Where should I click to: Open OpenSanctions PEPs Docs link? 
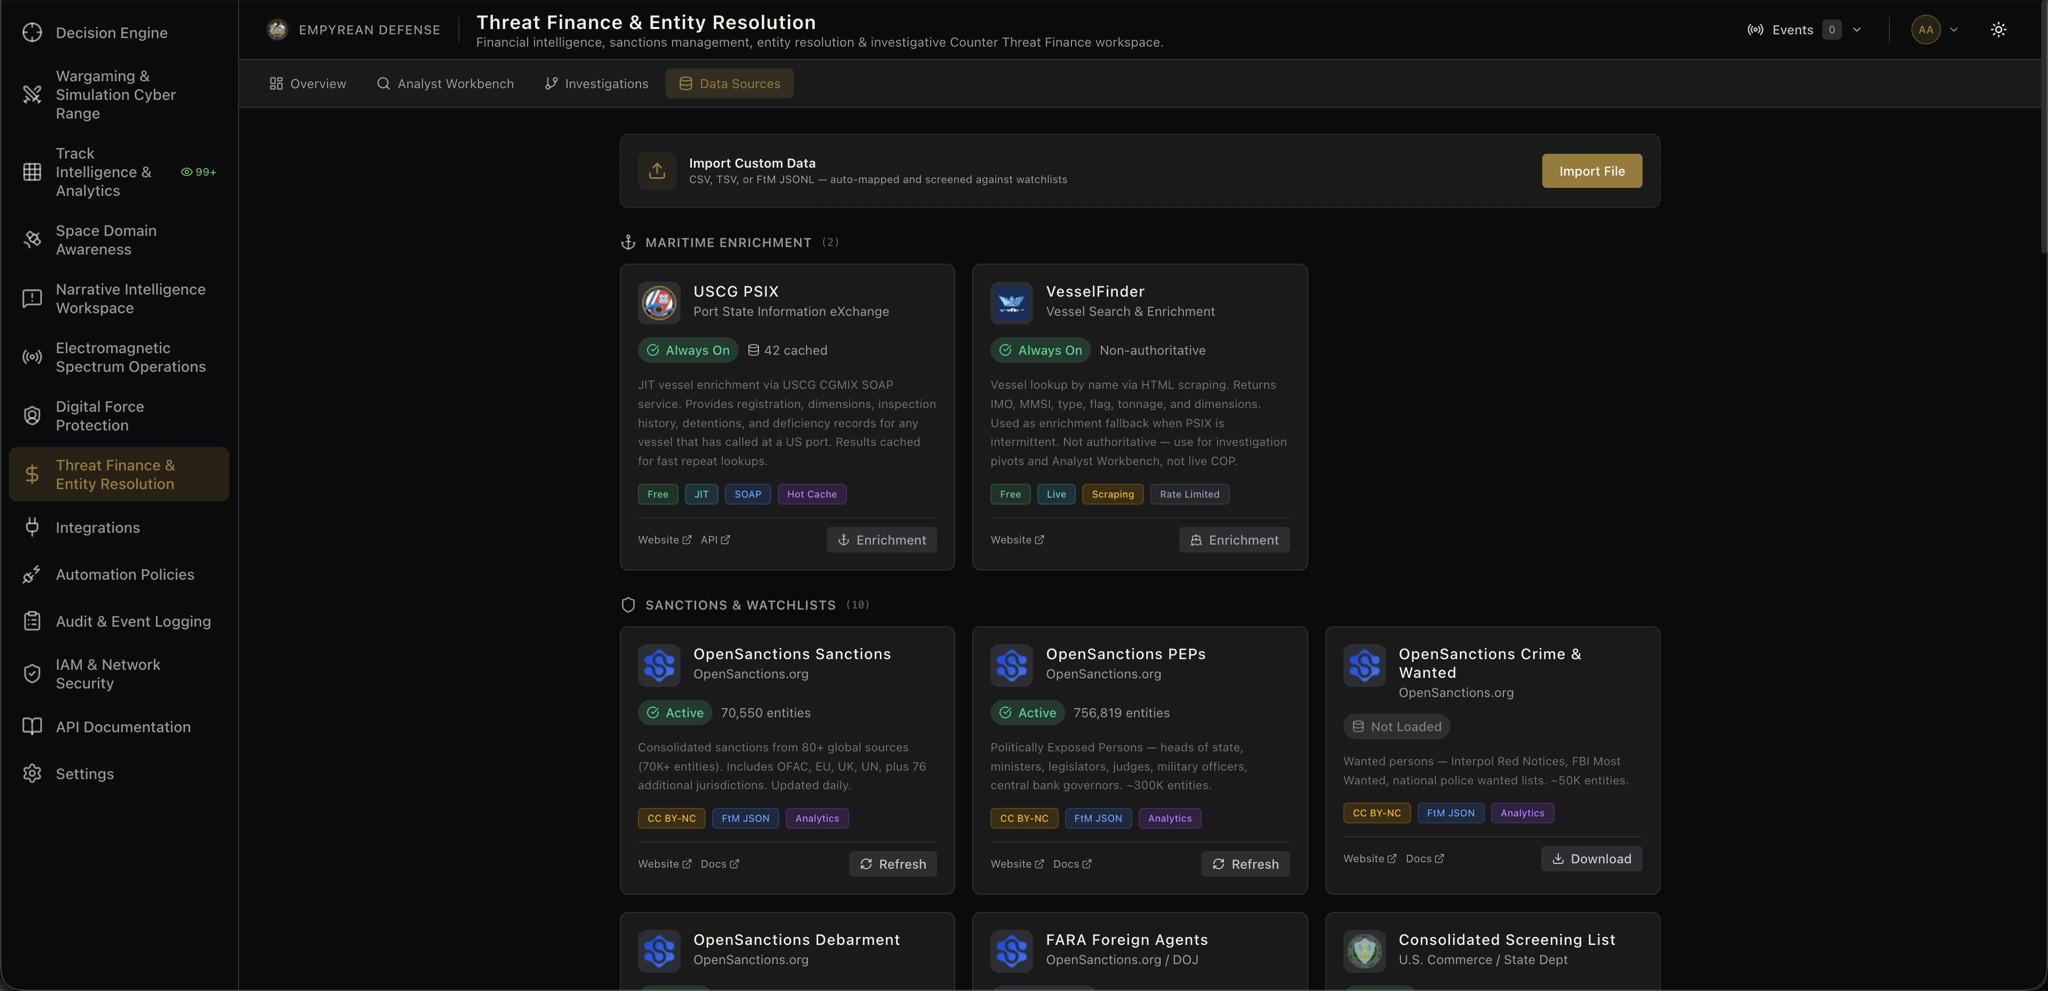pyautogui.click(x=1072, y=864)
